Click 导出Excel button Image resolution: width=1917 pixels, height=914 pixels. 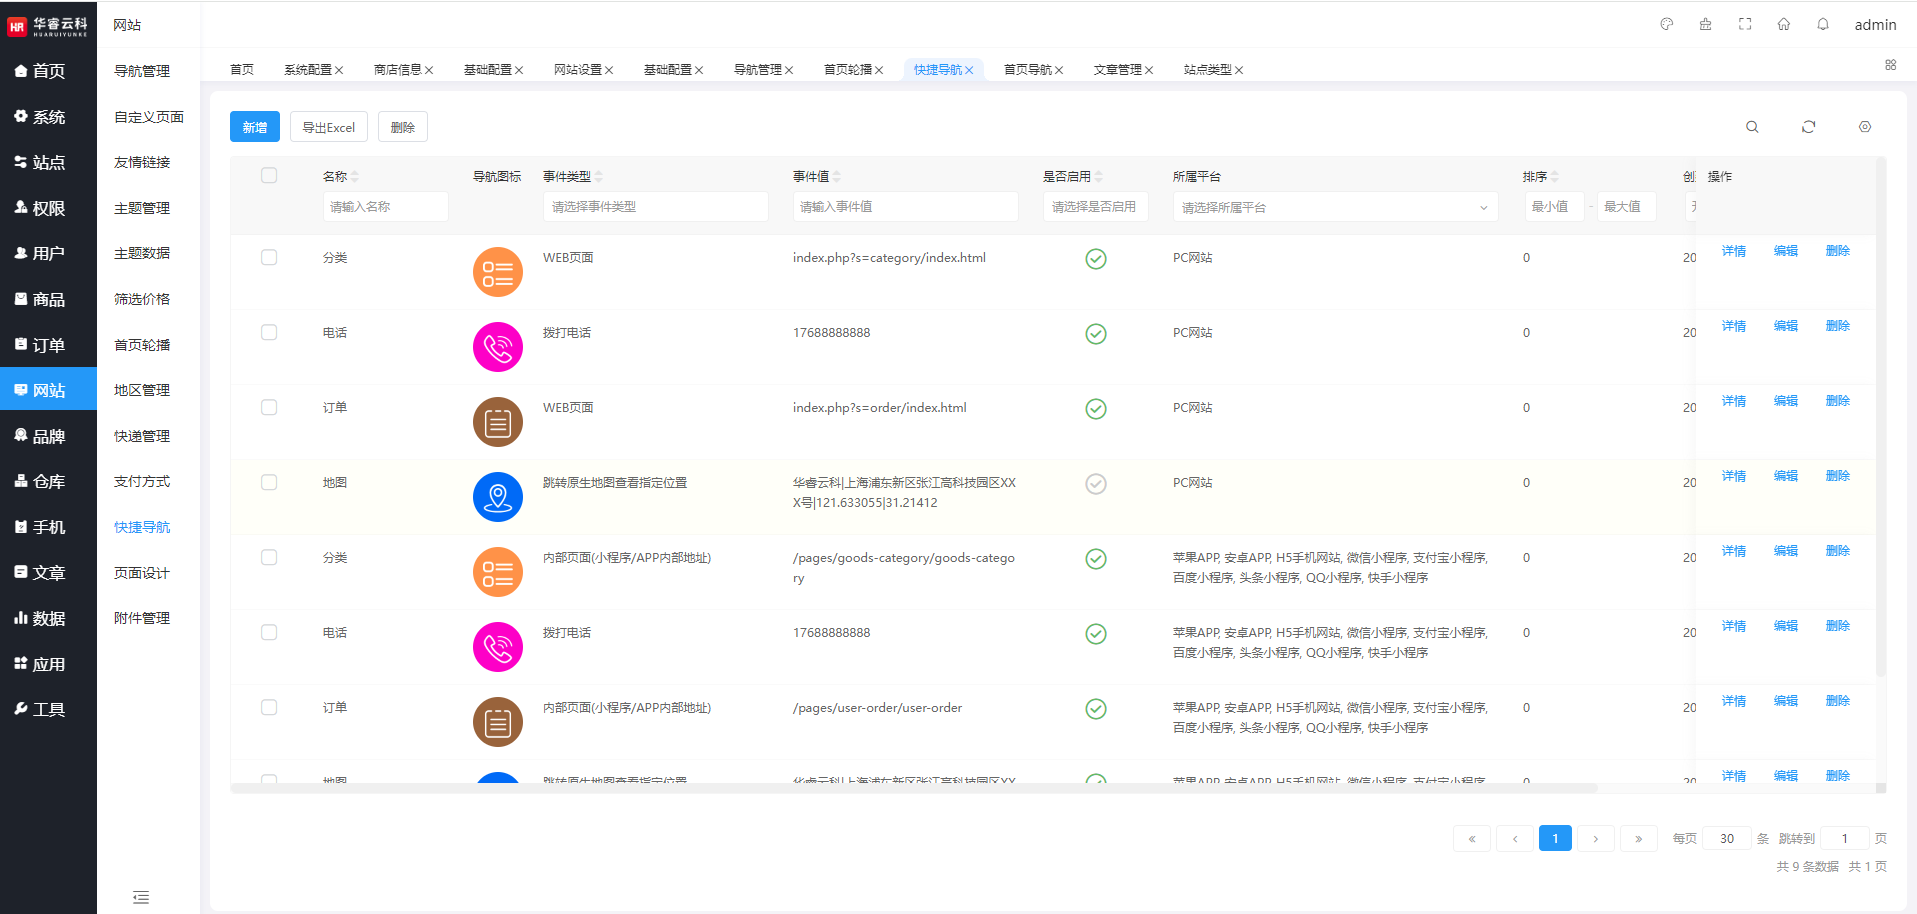pyautogui.click(x=329, y=127)
